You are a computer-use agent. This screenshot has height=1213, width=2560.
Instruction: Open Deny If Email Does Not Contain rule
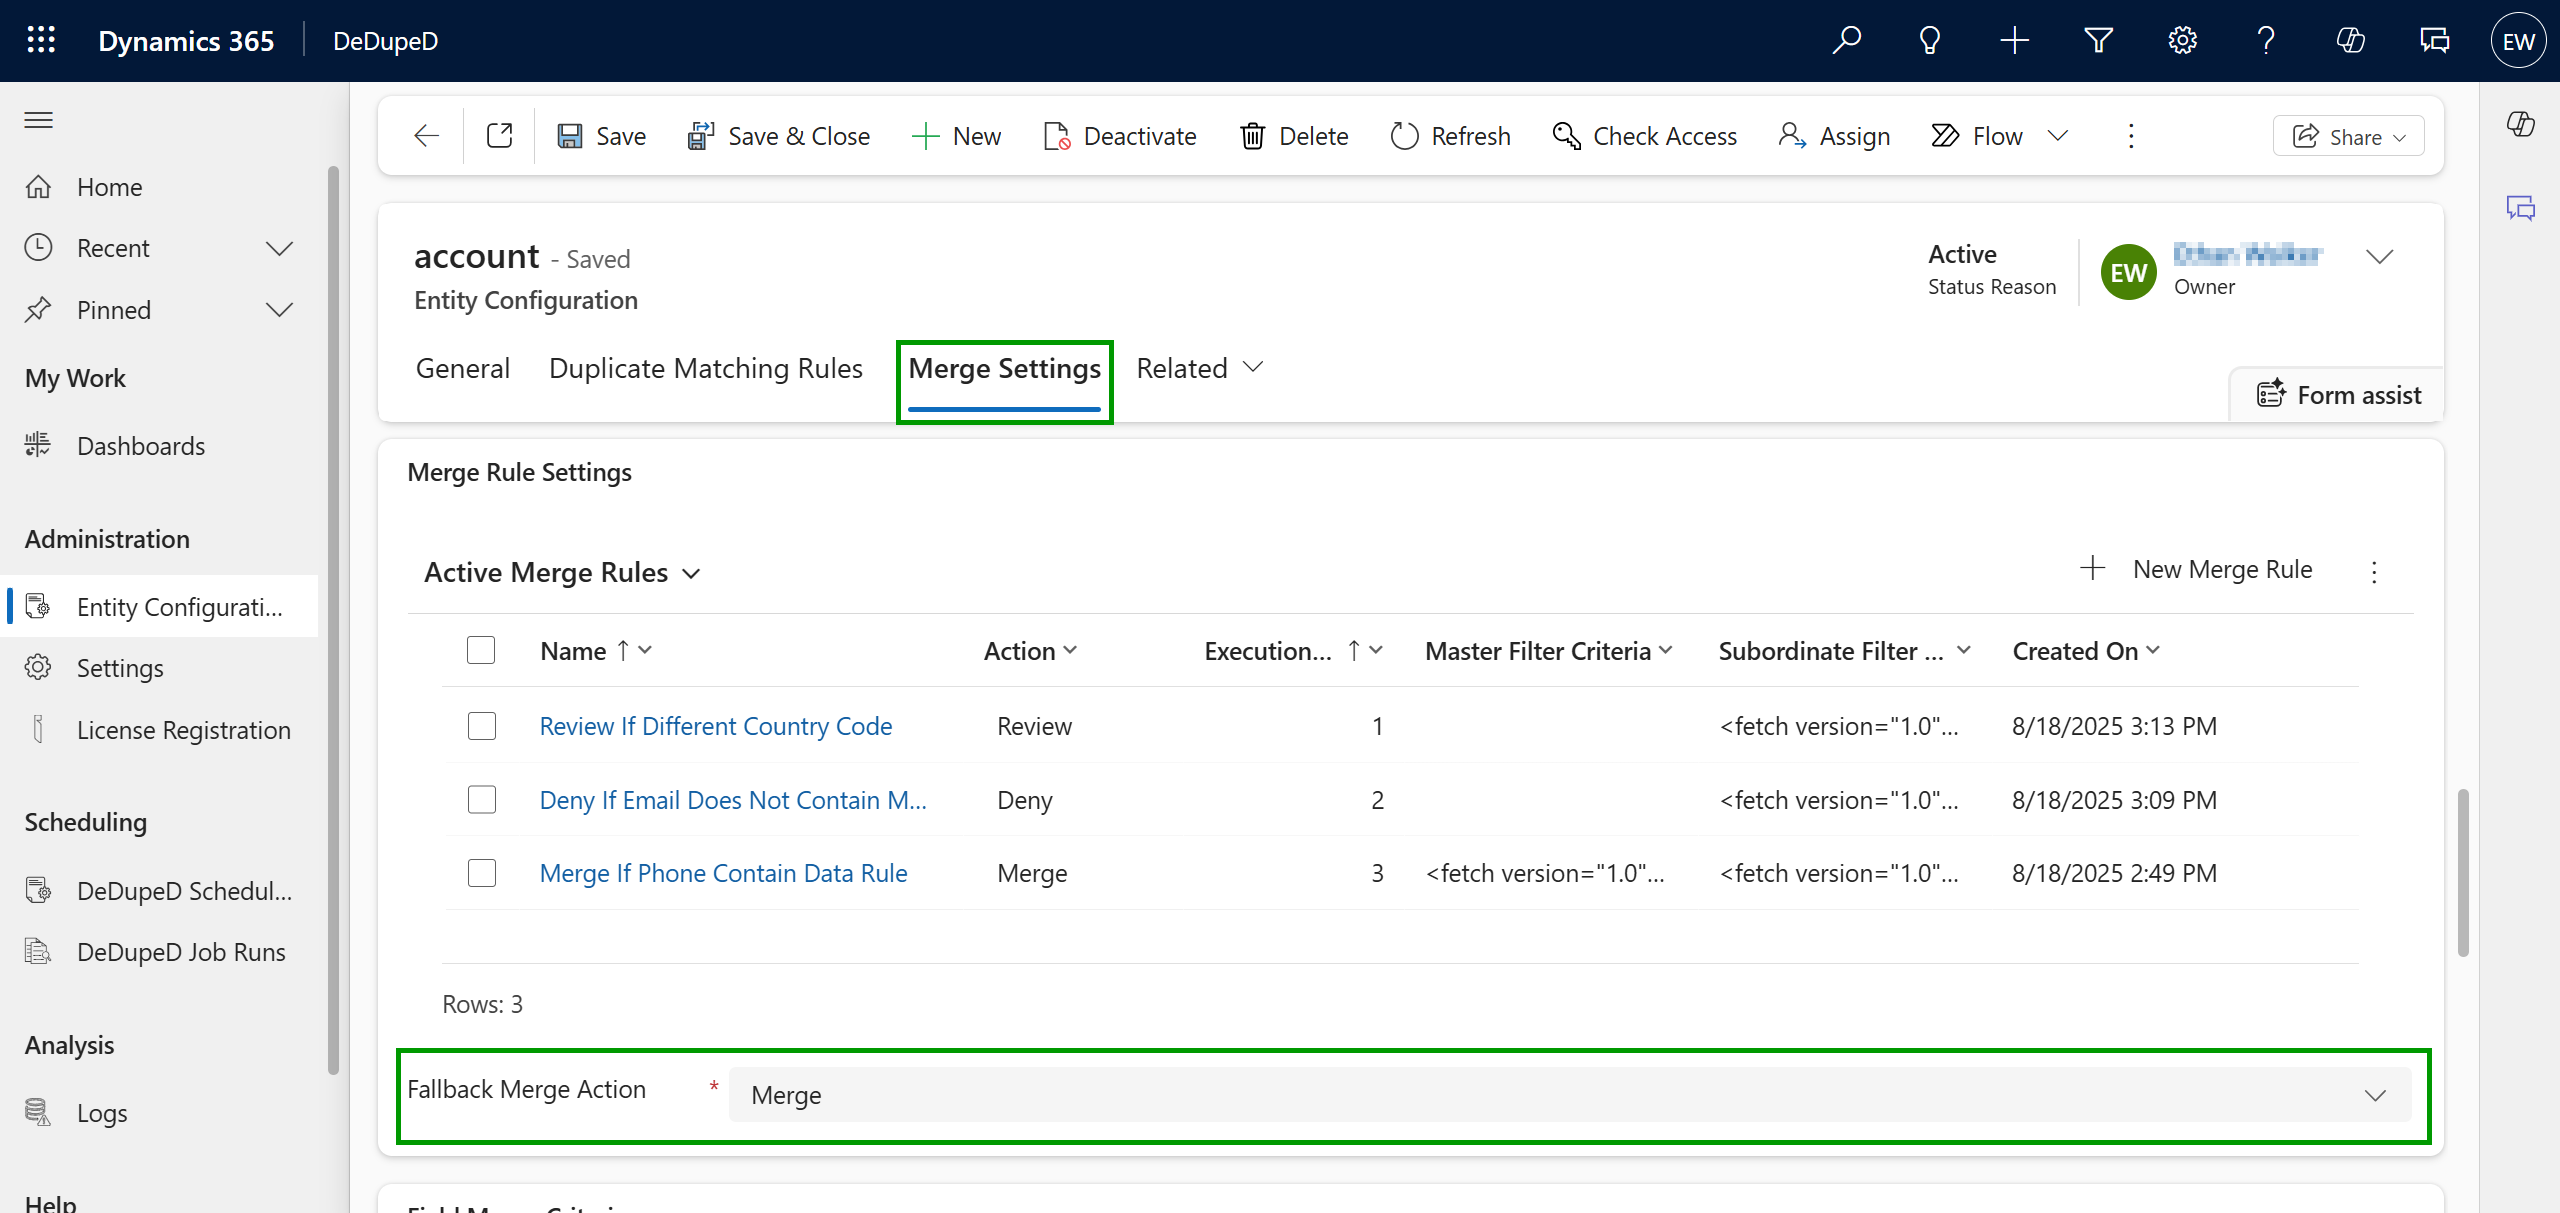[x=732, y=800]
